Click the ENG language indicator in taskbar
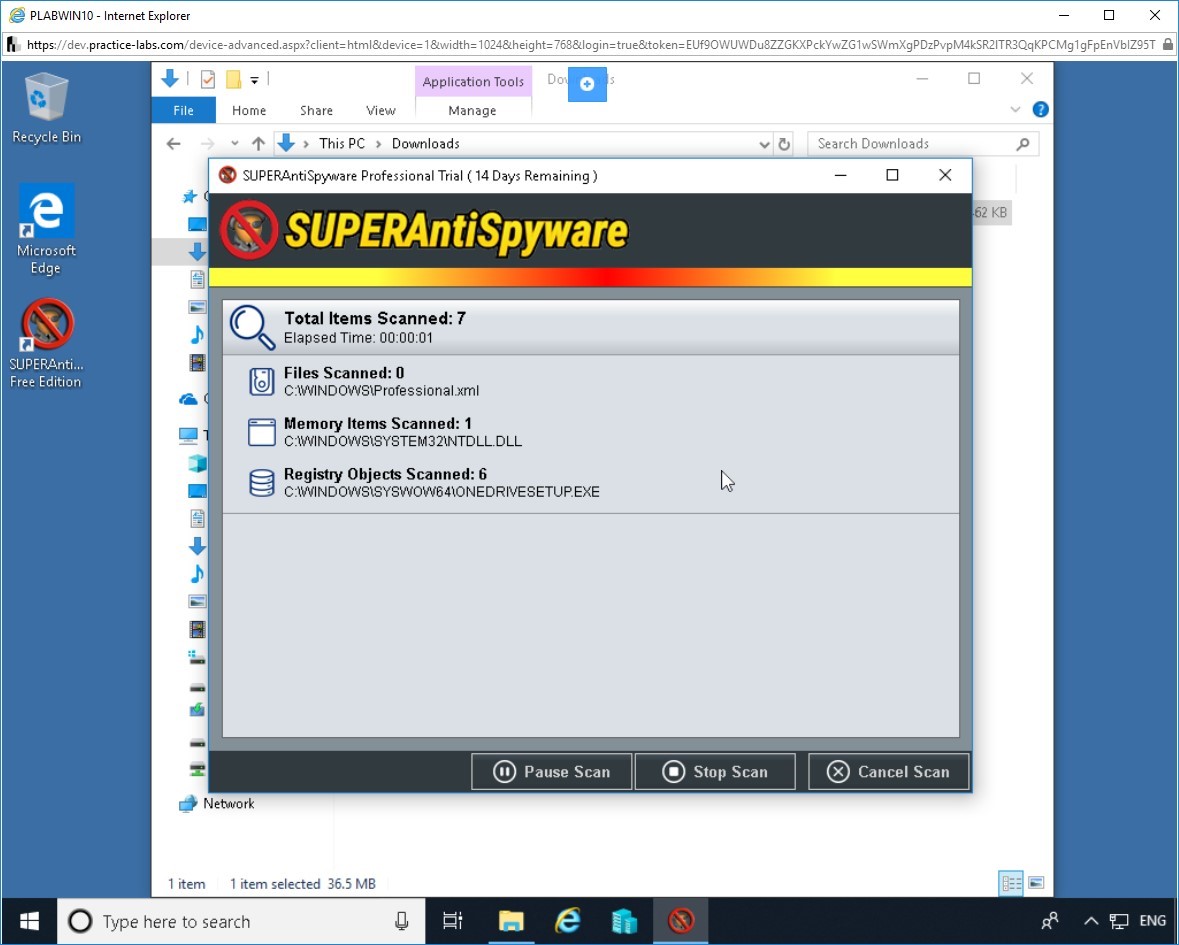The height and width of the screenshot is (945, 1179). pos(1152,921)
